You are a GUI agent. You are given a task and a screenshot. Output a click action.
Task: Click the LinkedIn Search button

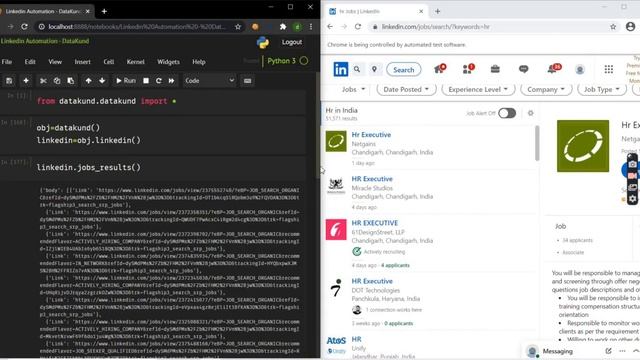click(404, 70)
